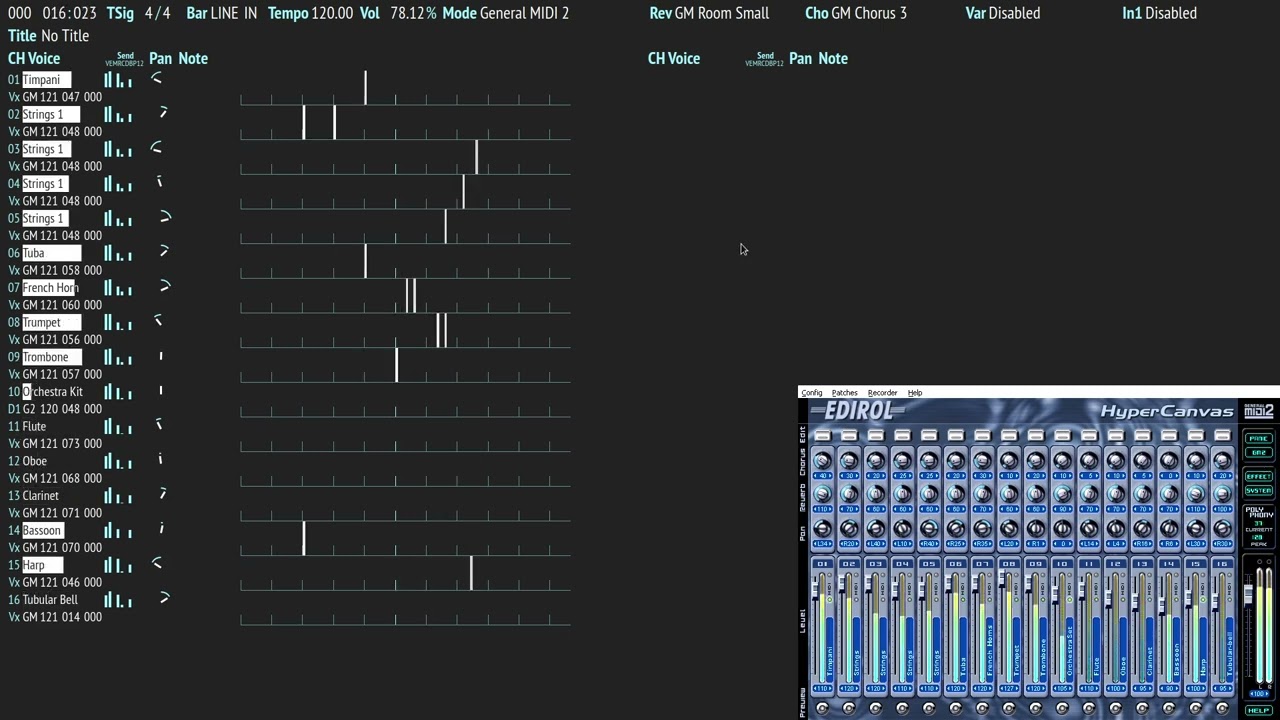This screenshot has width=1280, height=720.
Task: Preview the channel 07 French Horns sound
Action: (983, 708)
